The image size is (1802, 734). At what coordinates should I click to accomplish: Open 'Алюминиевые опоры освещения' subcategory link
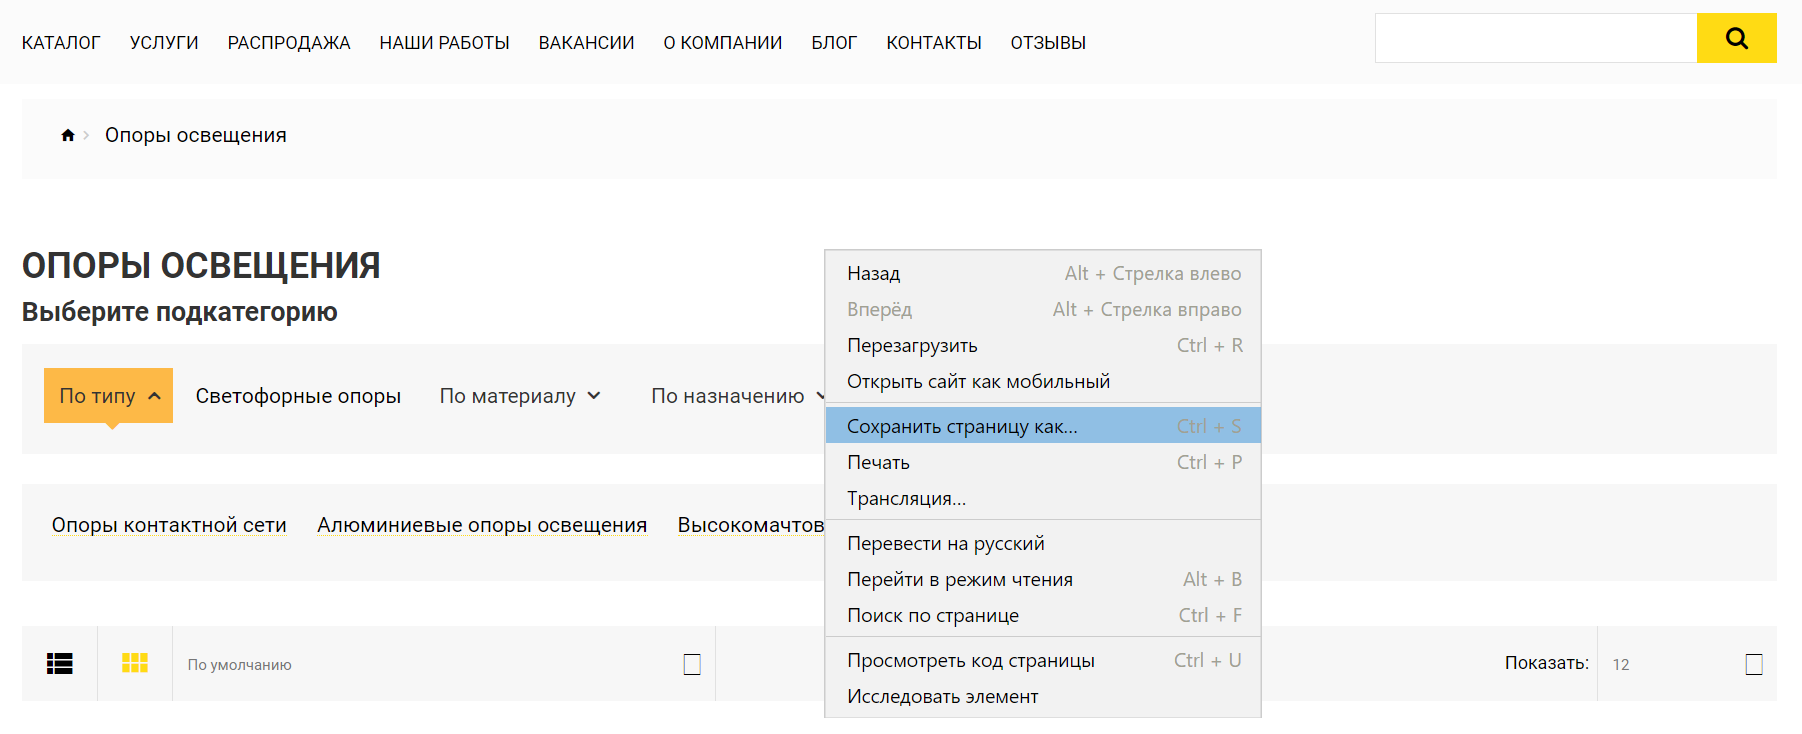point(482,525)
